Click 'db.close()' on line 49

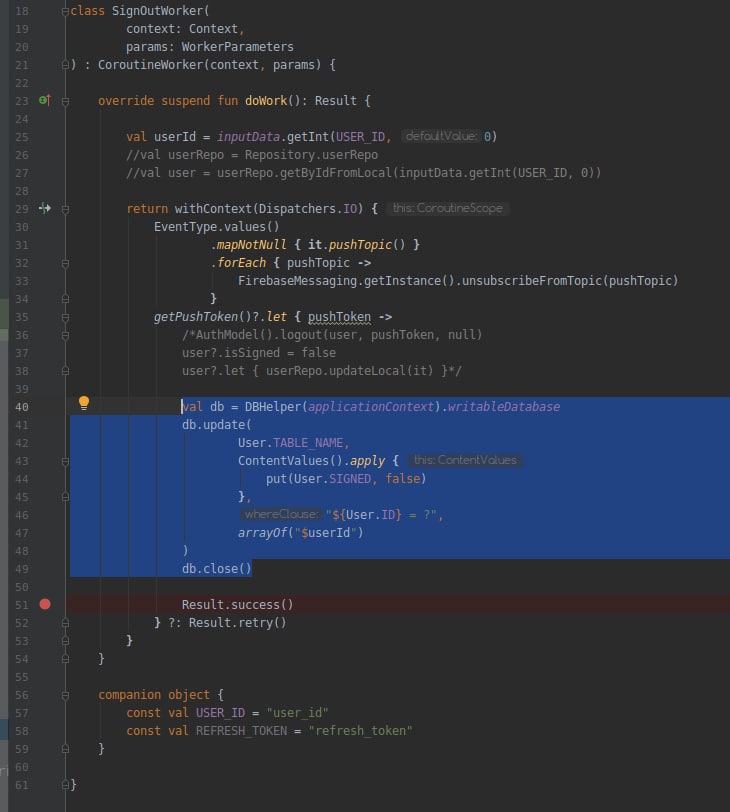click(x=216, y=569)
